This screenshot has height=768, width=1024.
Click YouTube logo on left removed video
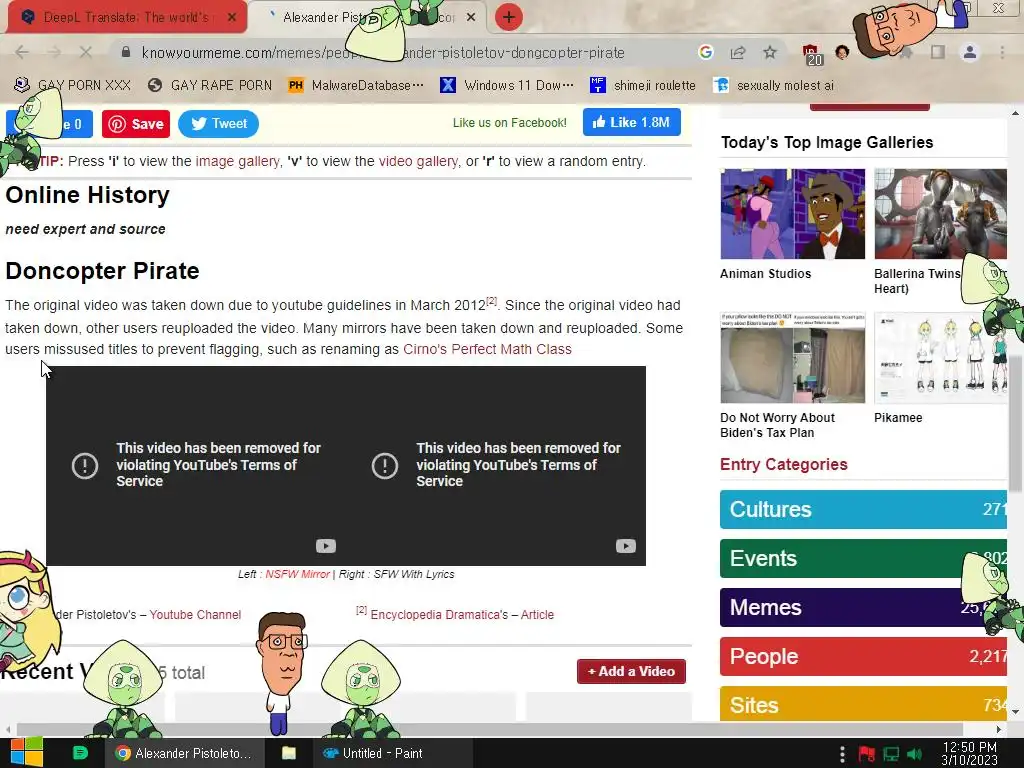[326, 546]
